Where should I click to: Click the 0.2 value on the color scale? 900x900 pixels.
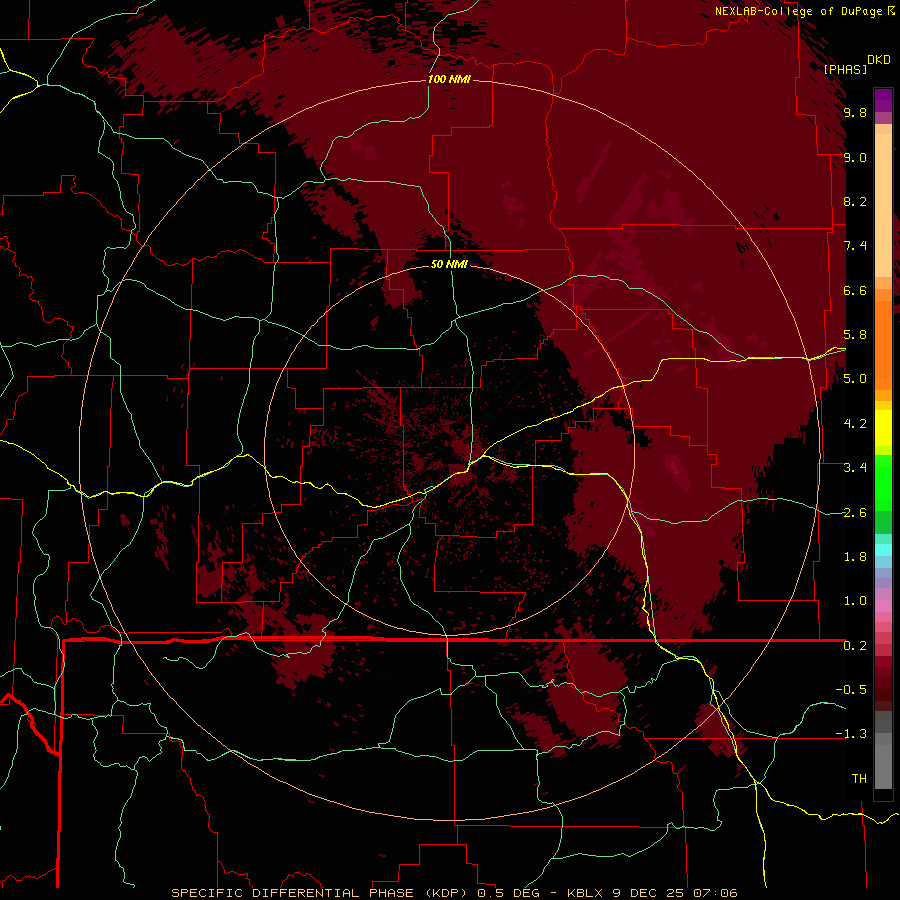tap(855, 646)
